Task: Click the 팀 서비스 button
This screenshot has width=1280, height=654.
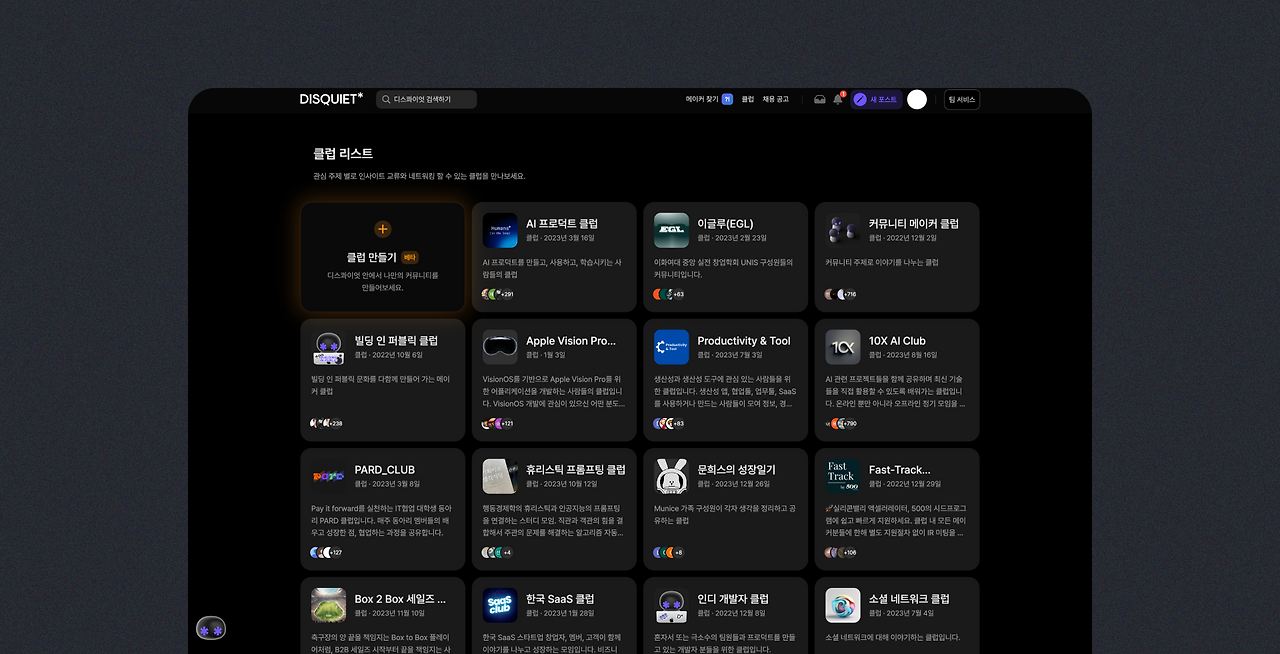Action: tap(962, 99)
